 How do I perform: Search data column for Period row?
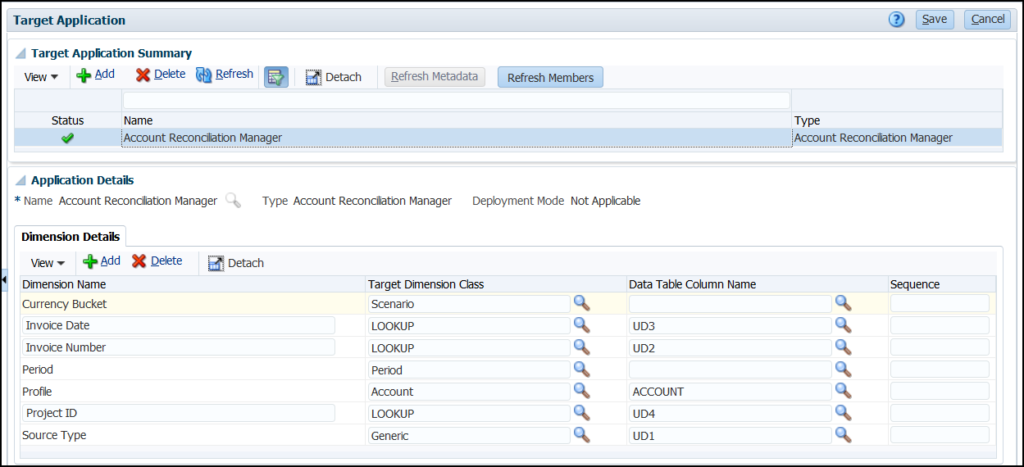point(843,369)
